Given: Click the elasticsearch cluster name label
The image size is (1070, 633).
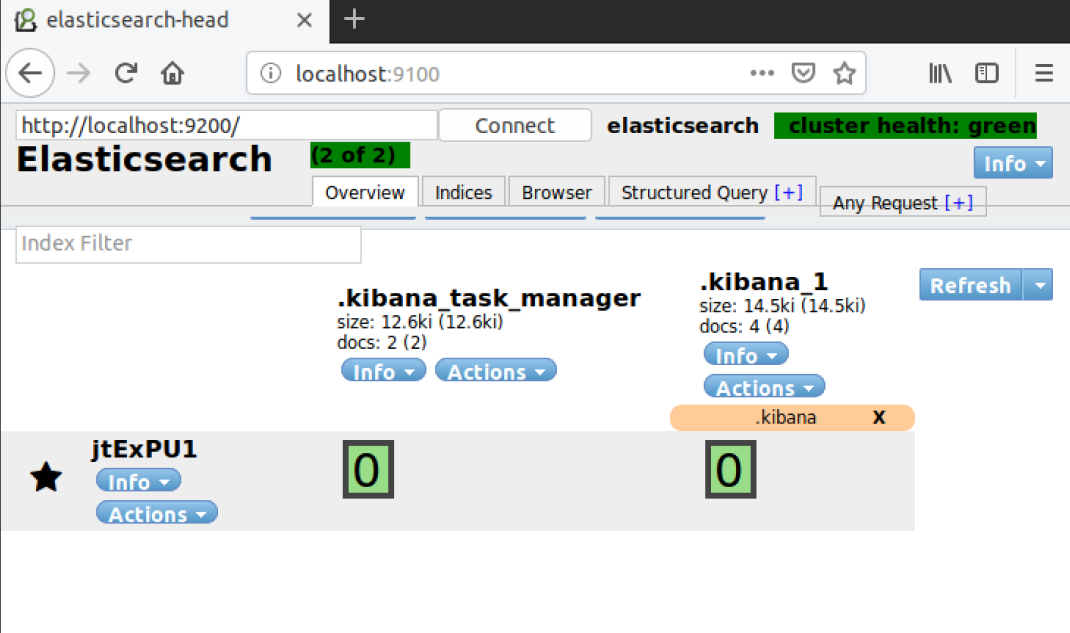Looking at the screenshot, I should pos(682,126).
